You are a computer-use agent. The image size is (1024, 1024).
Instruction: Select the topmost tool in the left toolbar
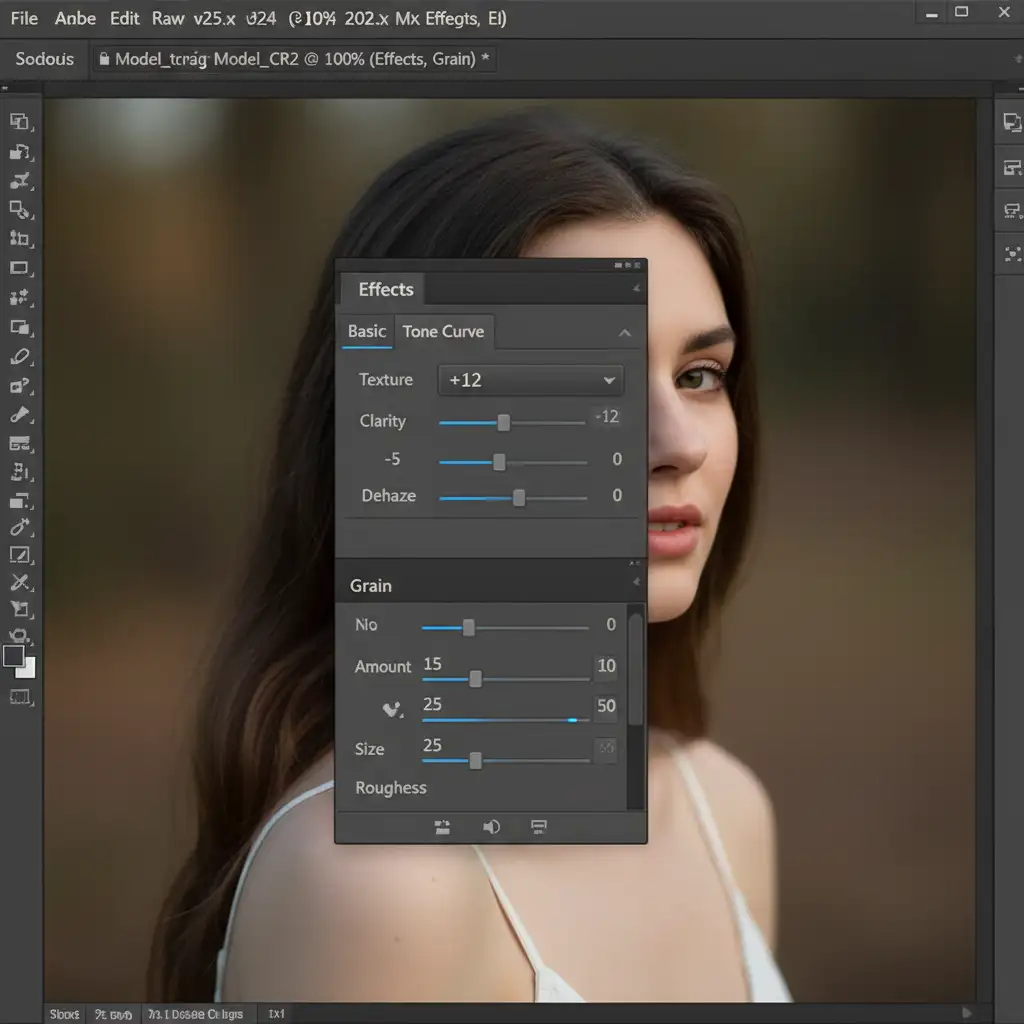coord(20,122)
